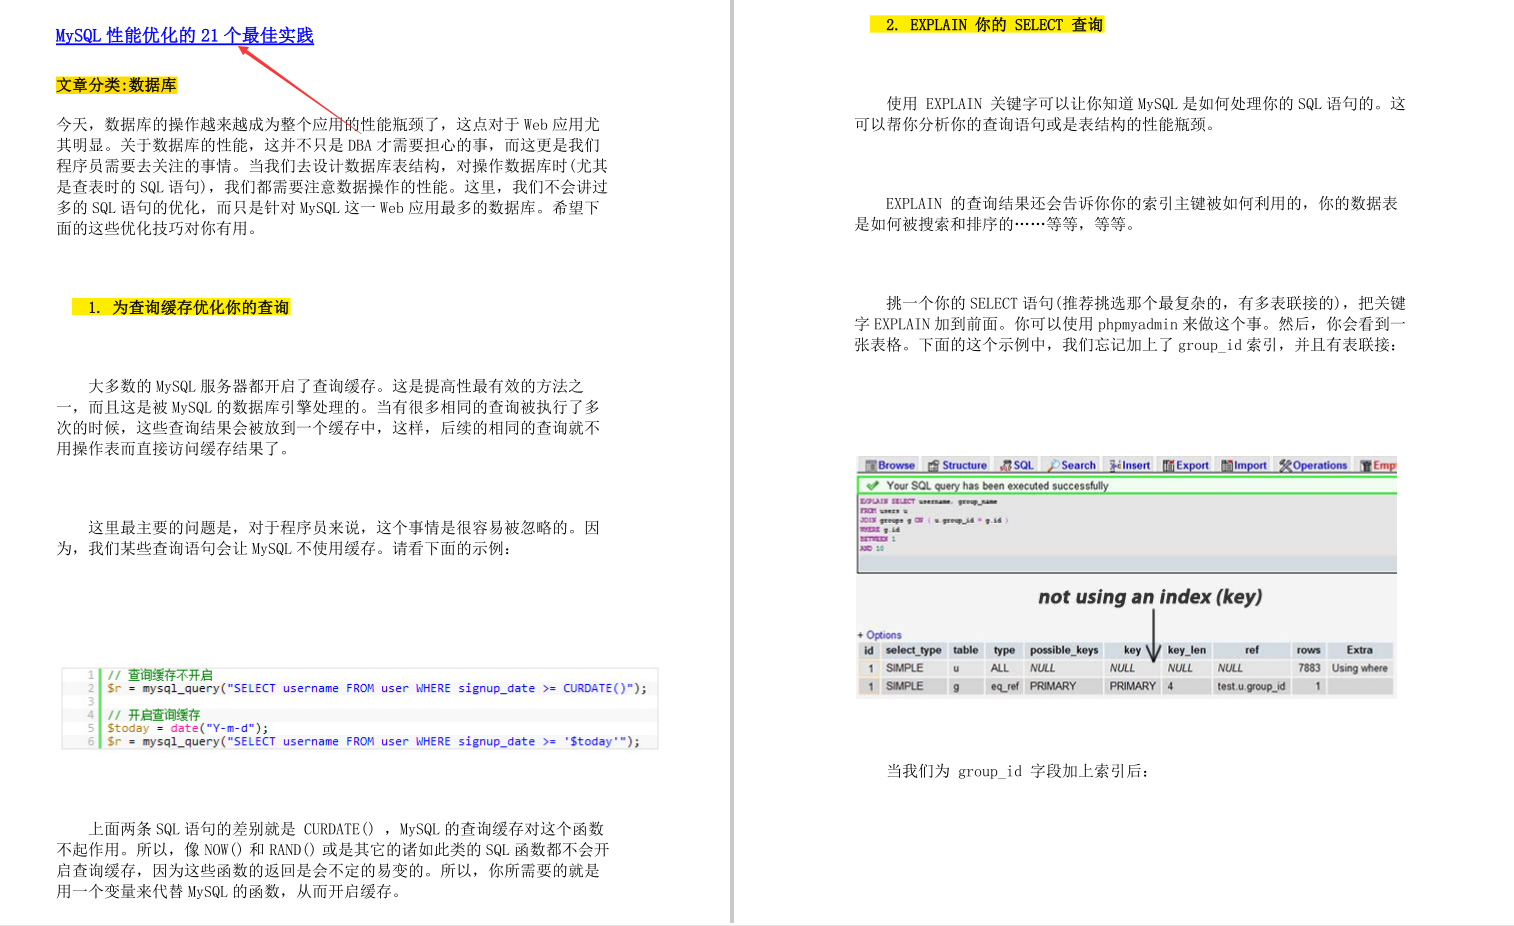
Task: Click the 'ref' column header
Action: (x=1252, y=650)
